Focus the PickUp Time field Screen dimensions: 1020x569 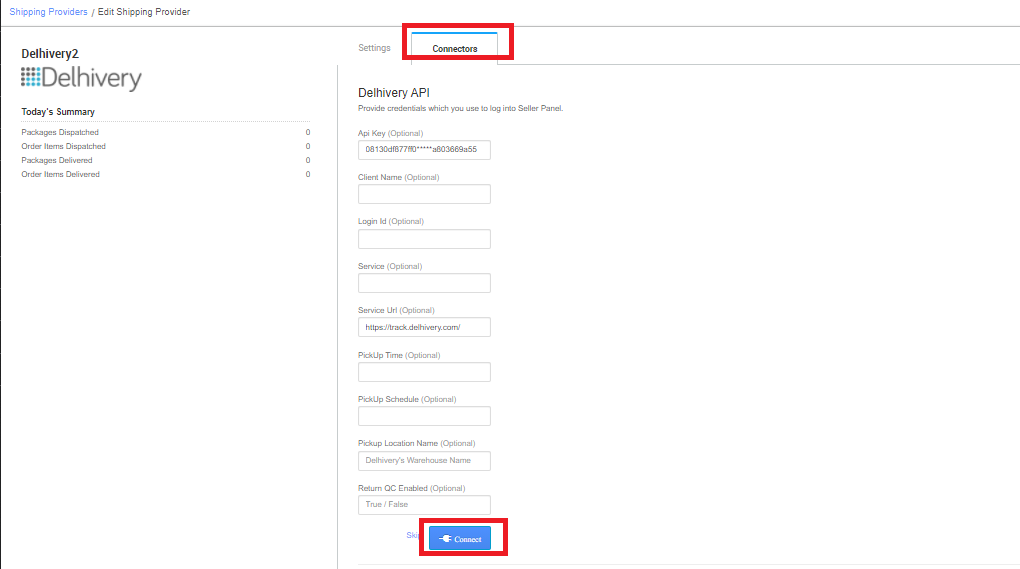point(424,372)
